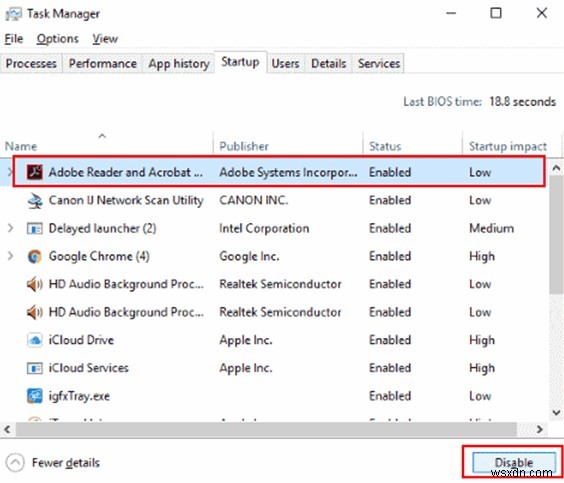The image size is (564, 483).
Task: Switch to the App history tab
Action: [x=179, y=64]
